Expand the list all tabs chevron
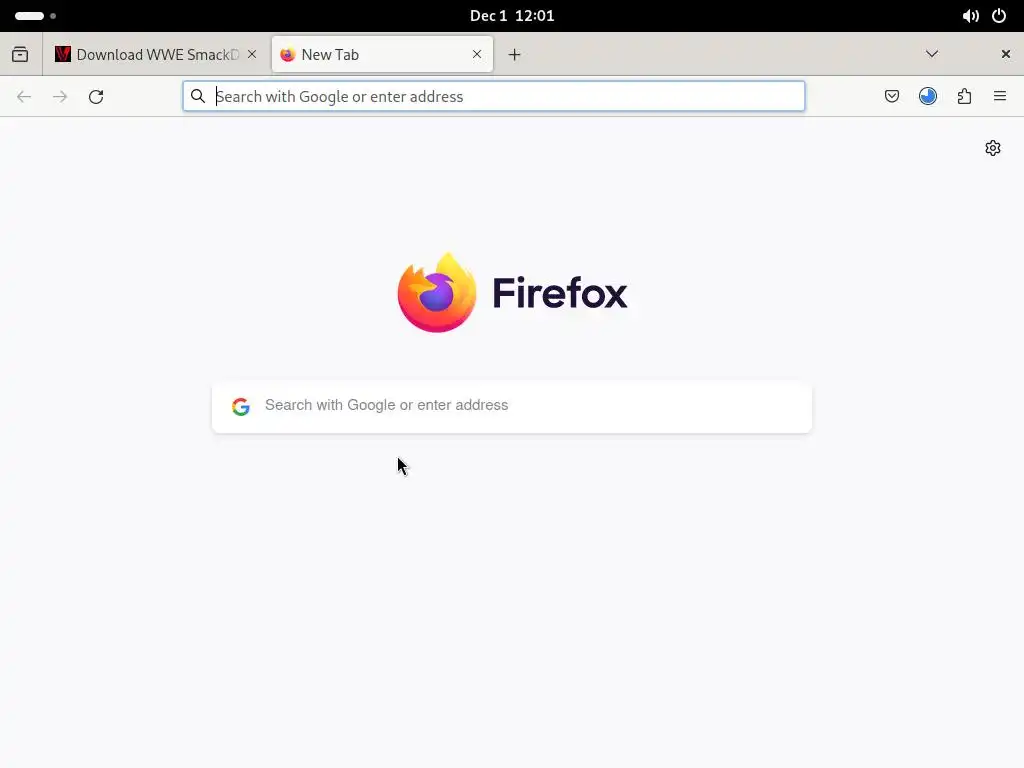Screen dimensions: 1024x768 click(x=932, y=54)
